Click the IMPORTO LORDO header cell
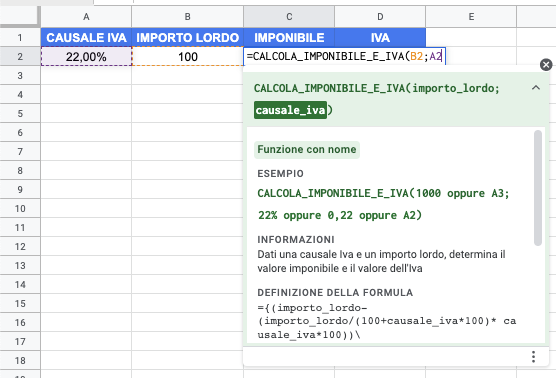This screenshot has height=378, width=556. tap(188, 37)
